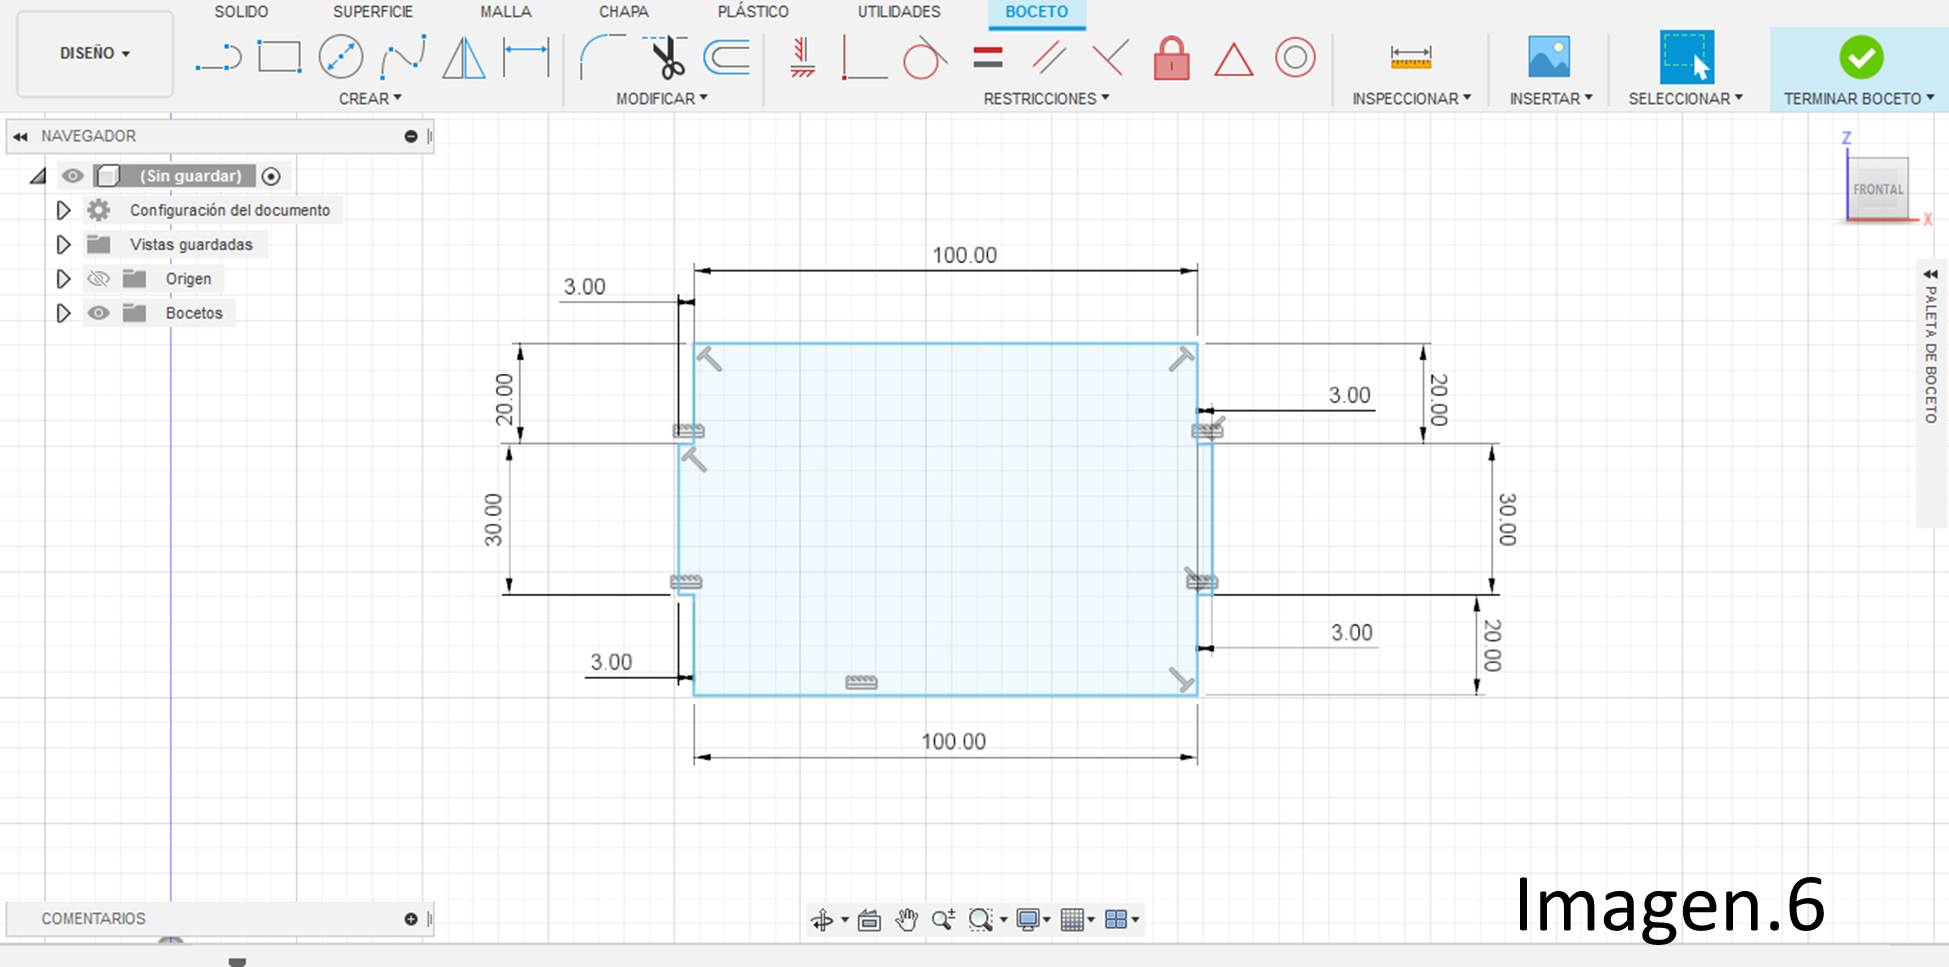Select the Rectangle sketch tool
The height and width of the screenshot is (967, 1949).
(x=279, y=57)
